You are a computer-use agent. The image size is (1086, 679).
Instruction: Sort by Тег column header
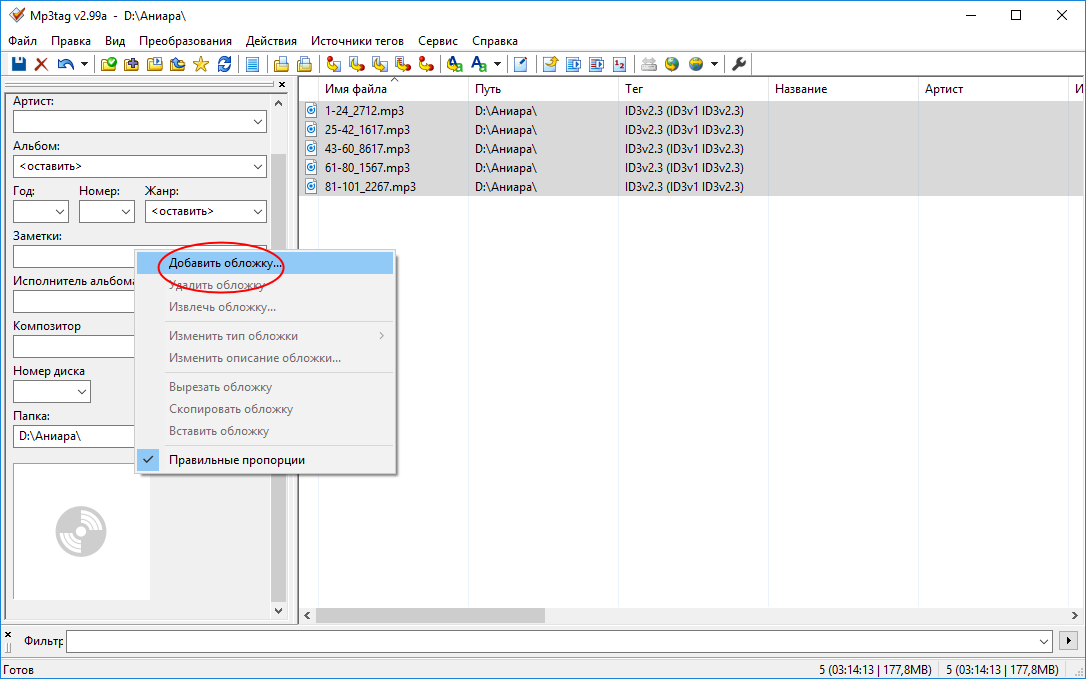(693, 89)
